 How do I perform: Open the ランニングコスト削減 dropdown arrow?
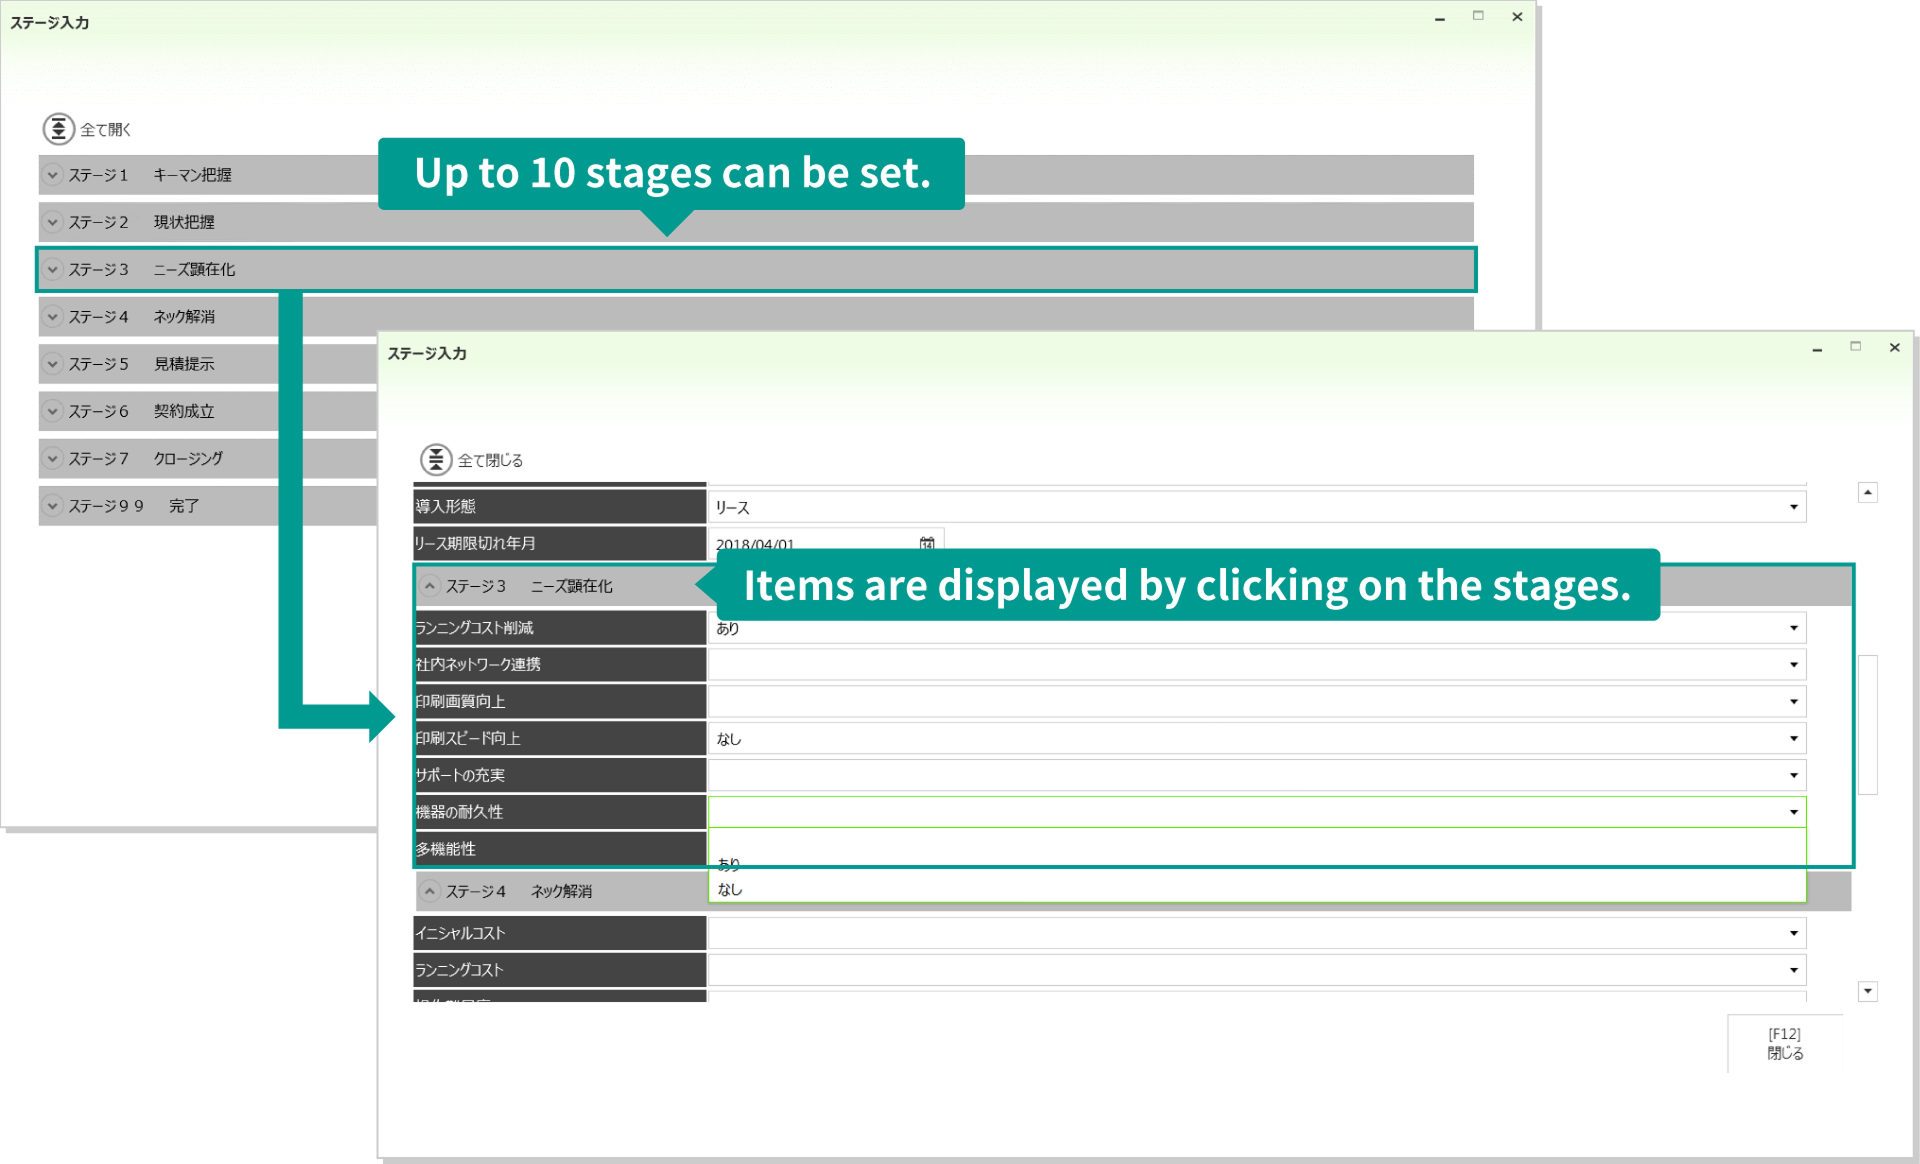[1793, 628]
